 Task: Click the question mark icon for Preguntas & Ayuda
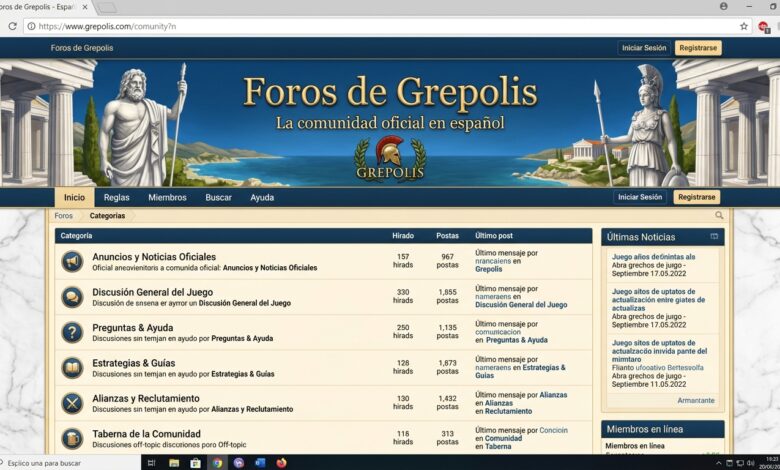pyautogui.click(x=72, y=332)
